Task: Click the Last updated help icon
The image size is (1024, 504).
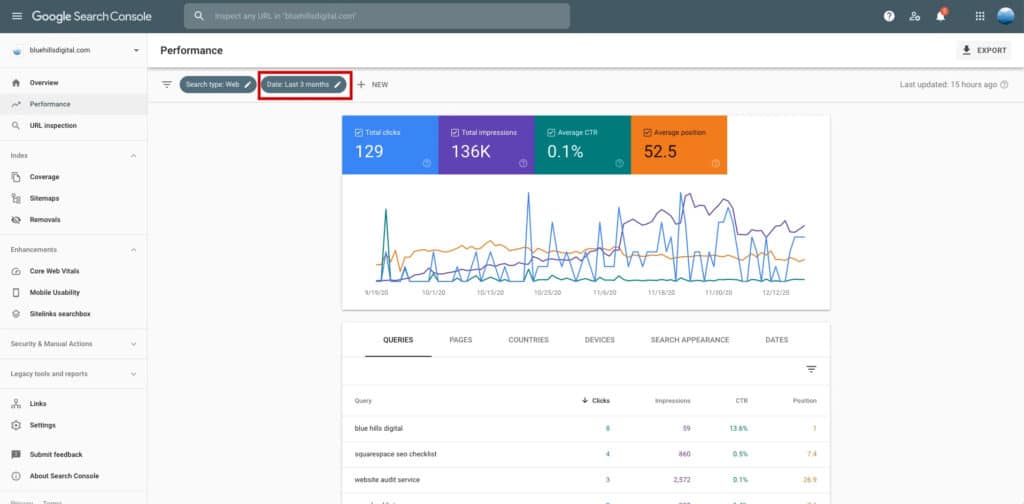Action: coord(1004,84)
